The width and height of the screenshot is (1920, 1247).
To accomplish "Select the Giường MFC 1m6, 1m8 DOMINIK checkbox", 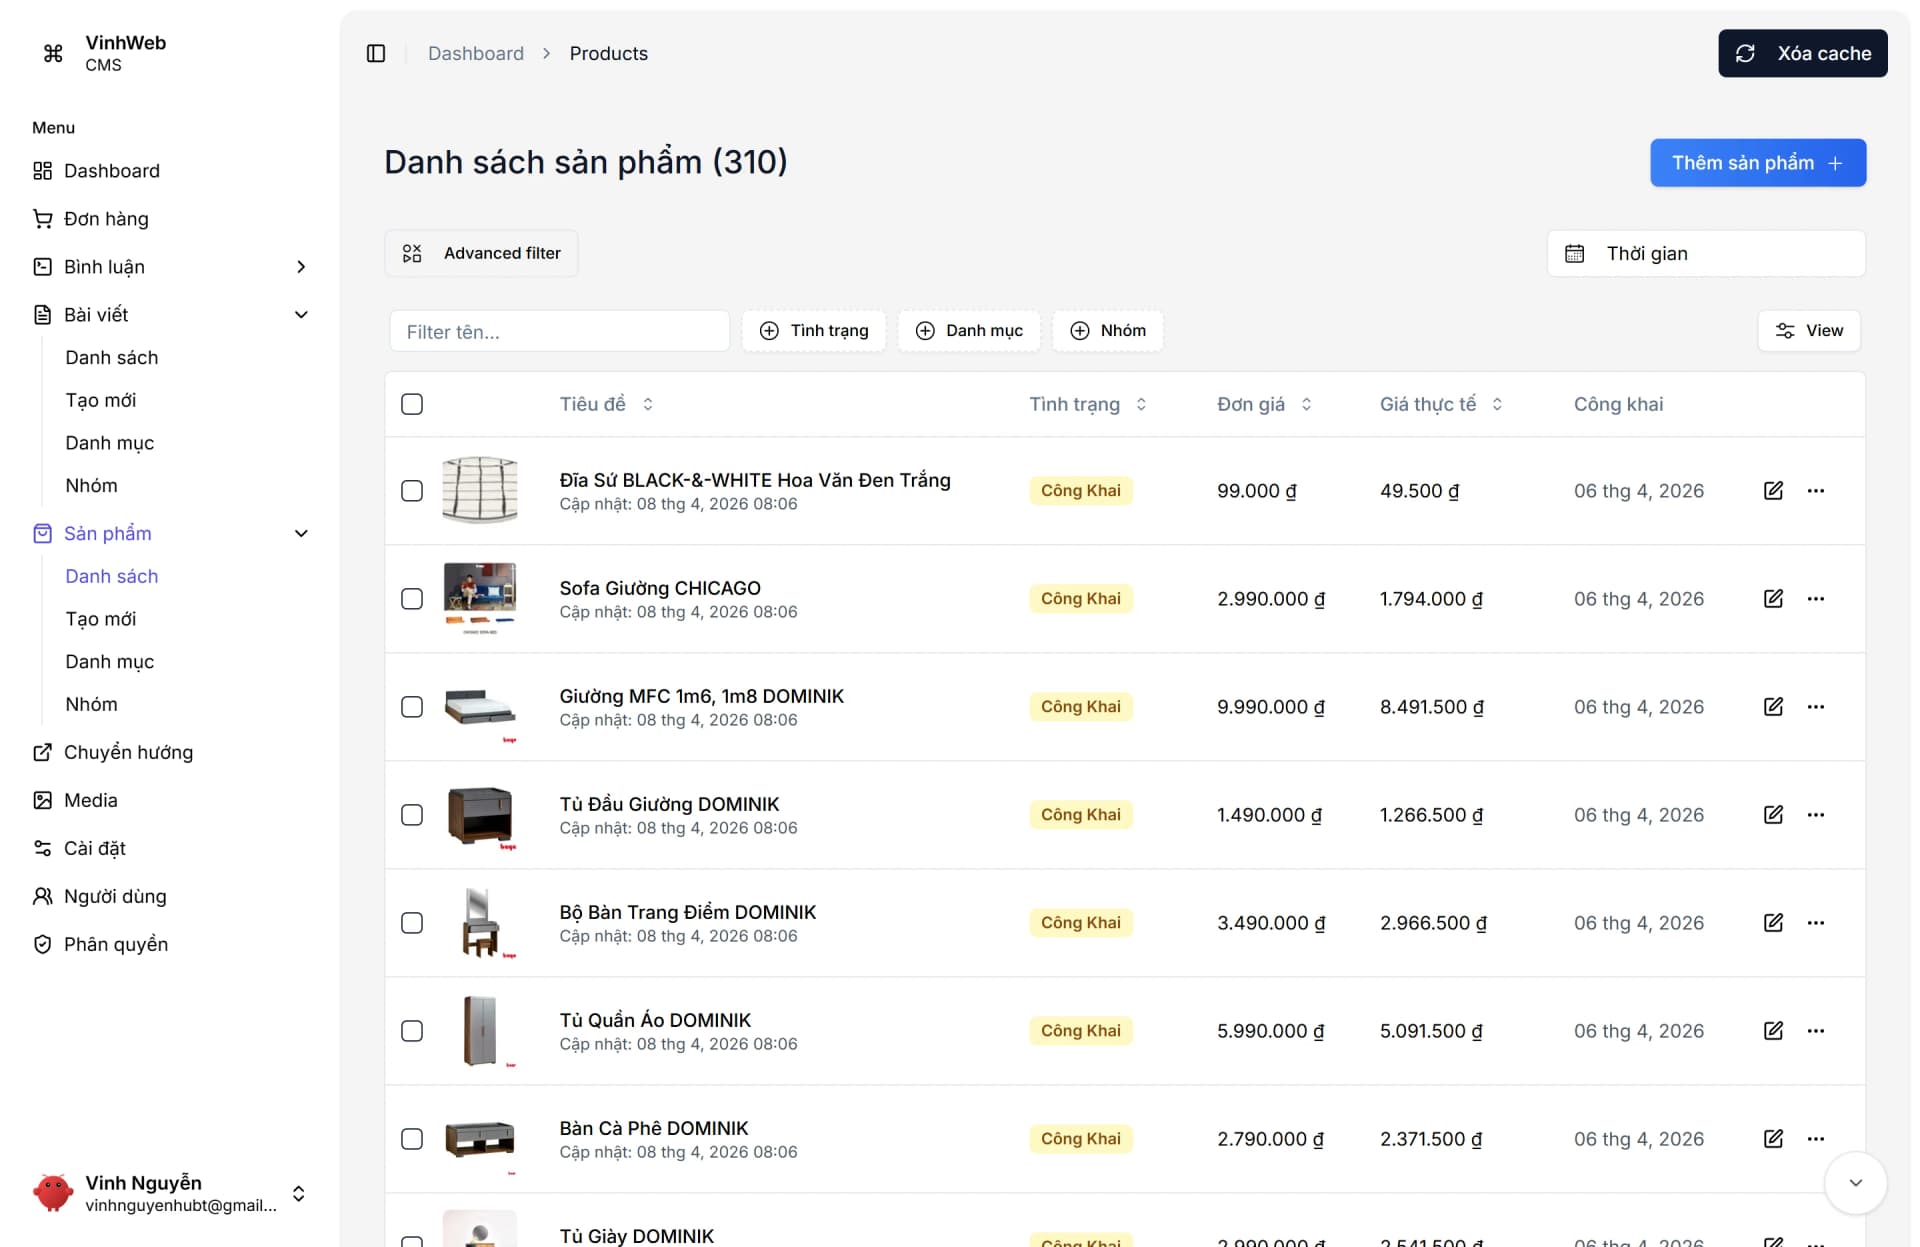I will click(x=412, y=707).
